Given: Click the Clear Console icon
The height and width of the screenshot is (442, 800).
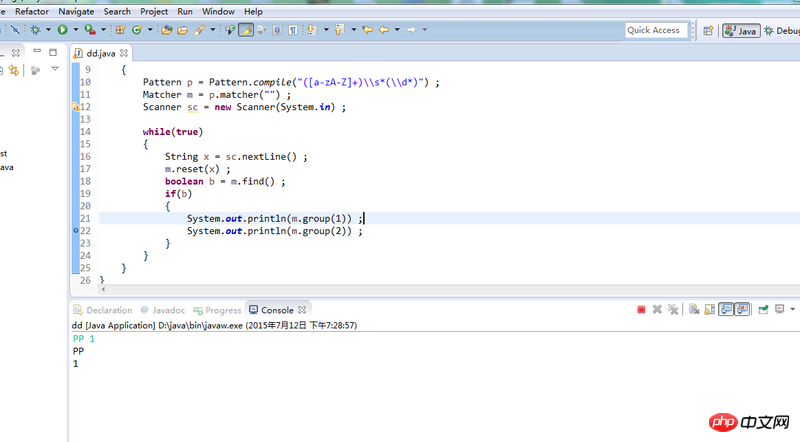Looking at the screenshot, I should click(x=694, y=309).
